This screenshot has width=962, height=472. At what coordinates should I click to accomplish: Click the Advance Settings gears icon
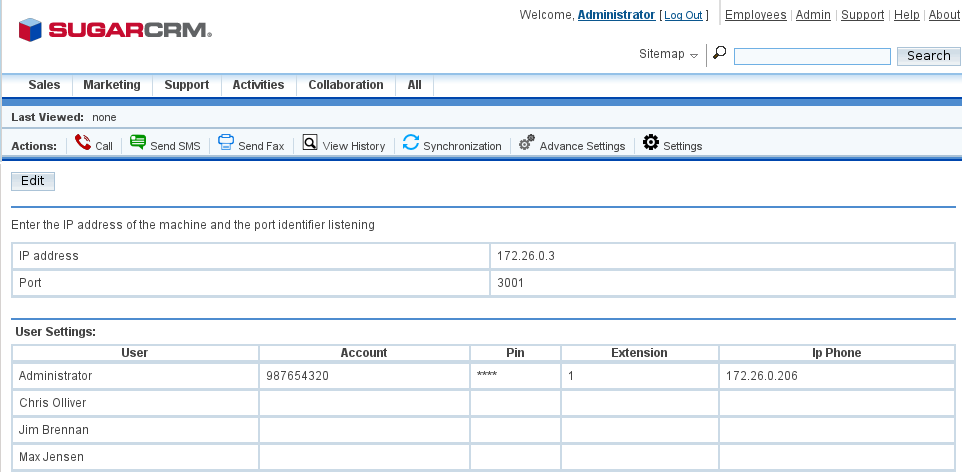coord(527,144)
